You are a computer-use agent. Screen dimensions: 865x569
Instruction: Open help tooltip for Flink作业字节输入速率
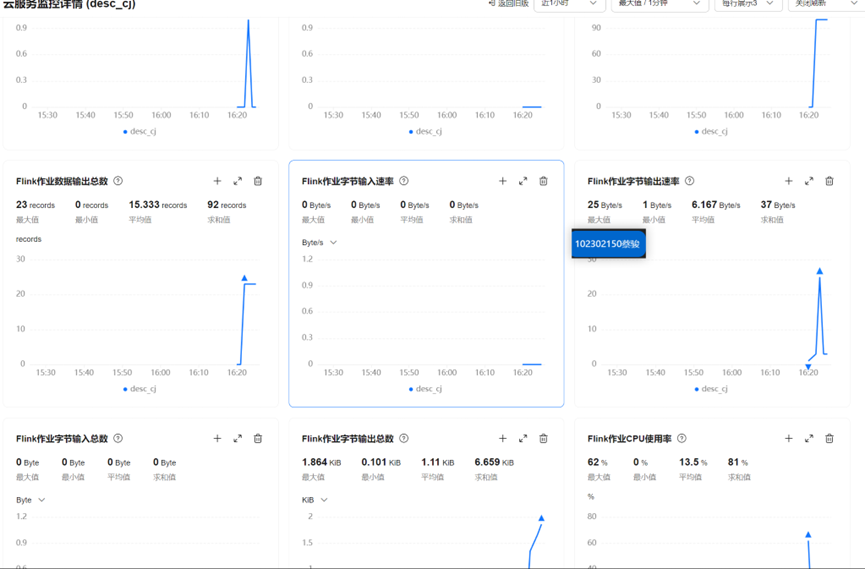(404, 181)
